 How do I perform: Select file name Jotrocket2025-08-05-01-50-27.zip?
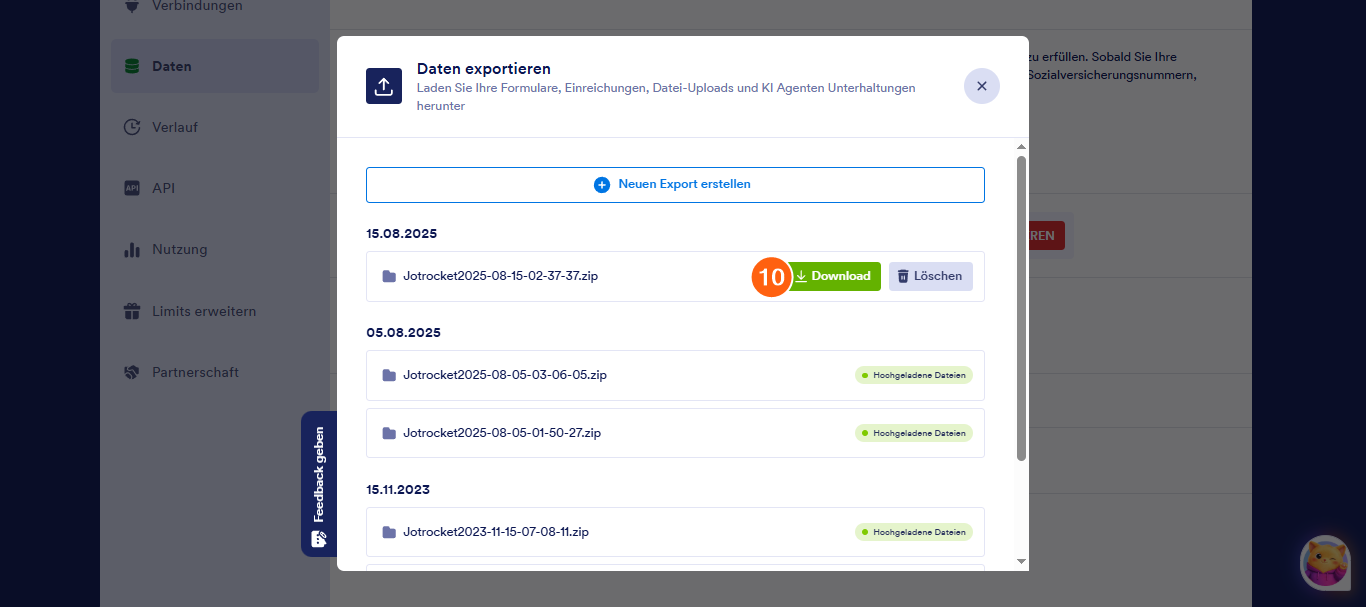(502, 433)
